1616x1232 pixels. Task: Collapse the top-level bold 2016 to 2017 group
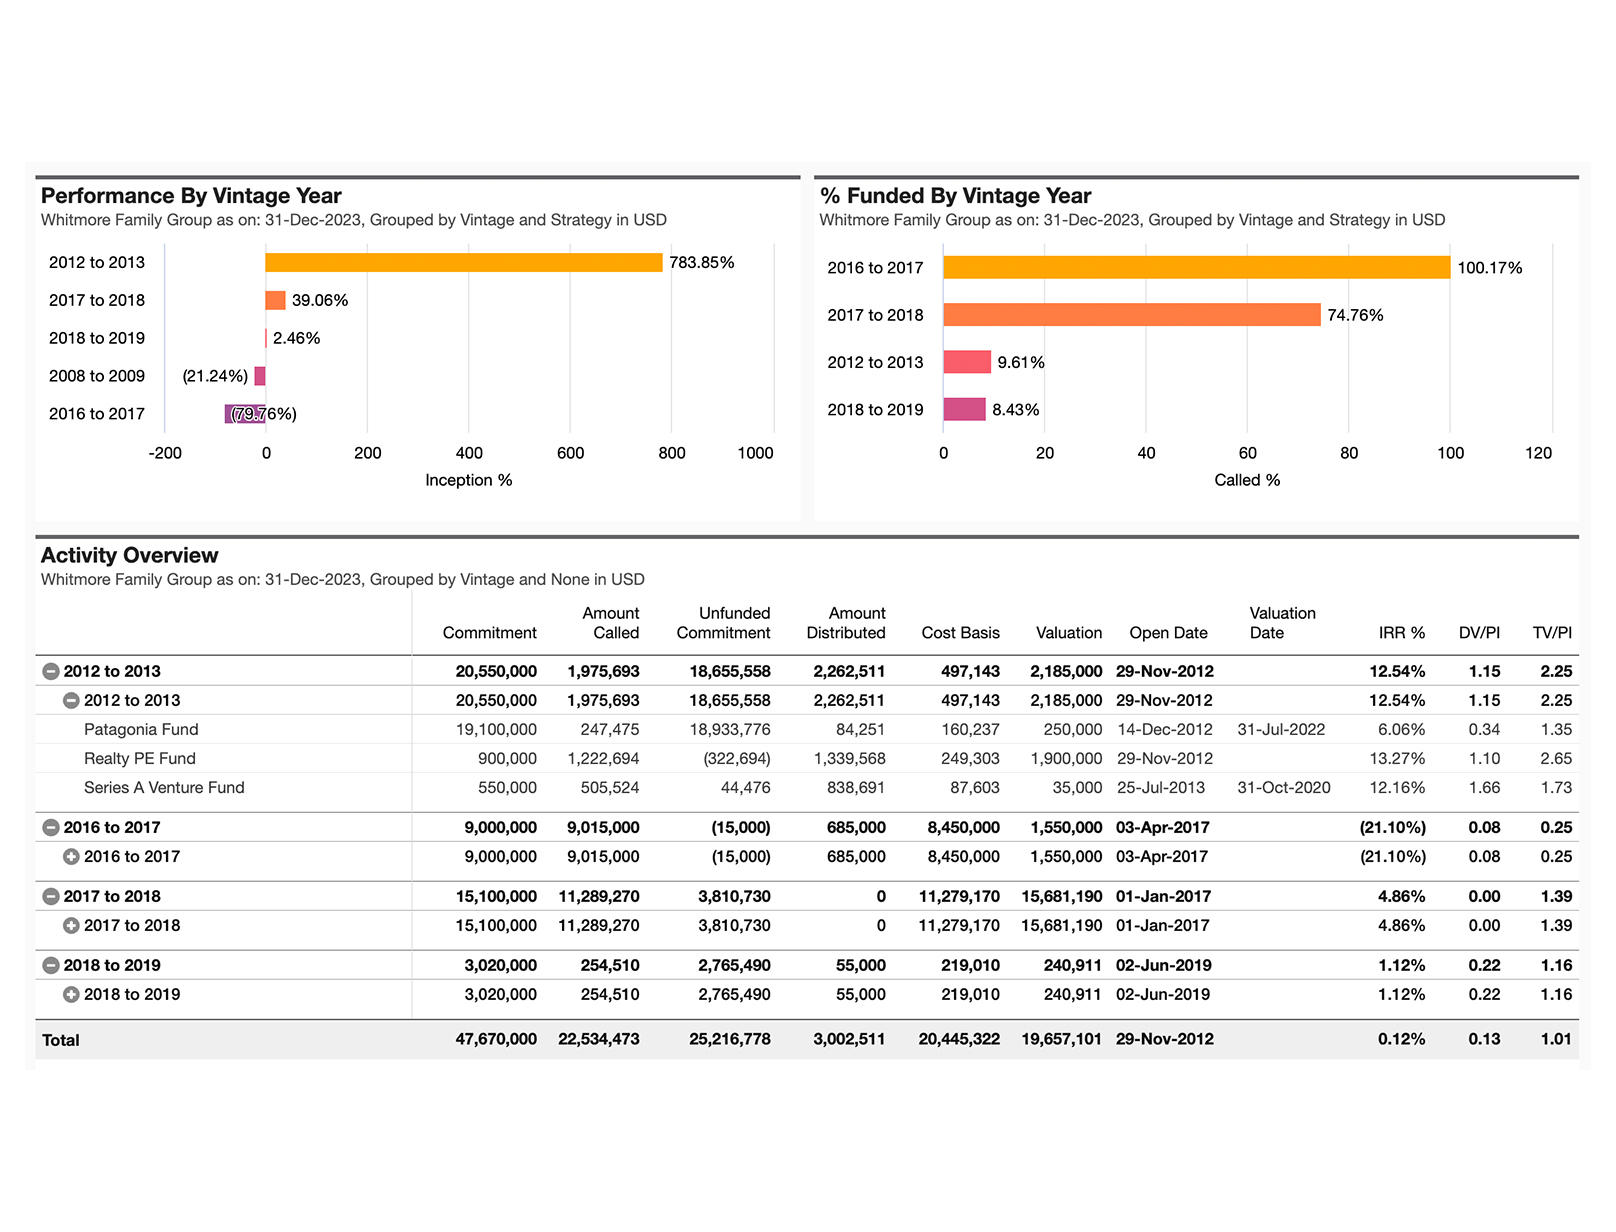click(51, 828)
